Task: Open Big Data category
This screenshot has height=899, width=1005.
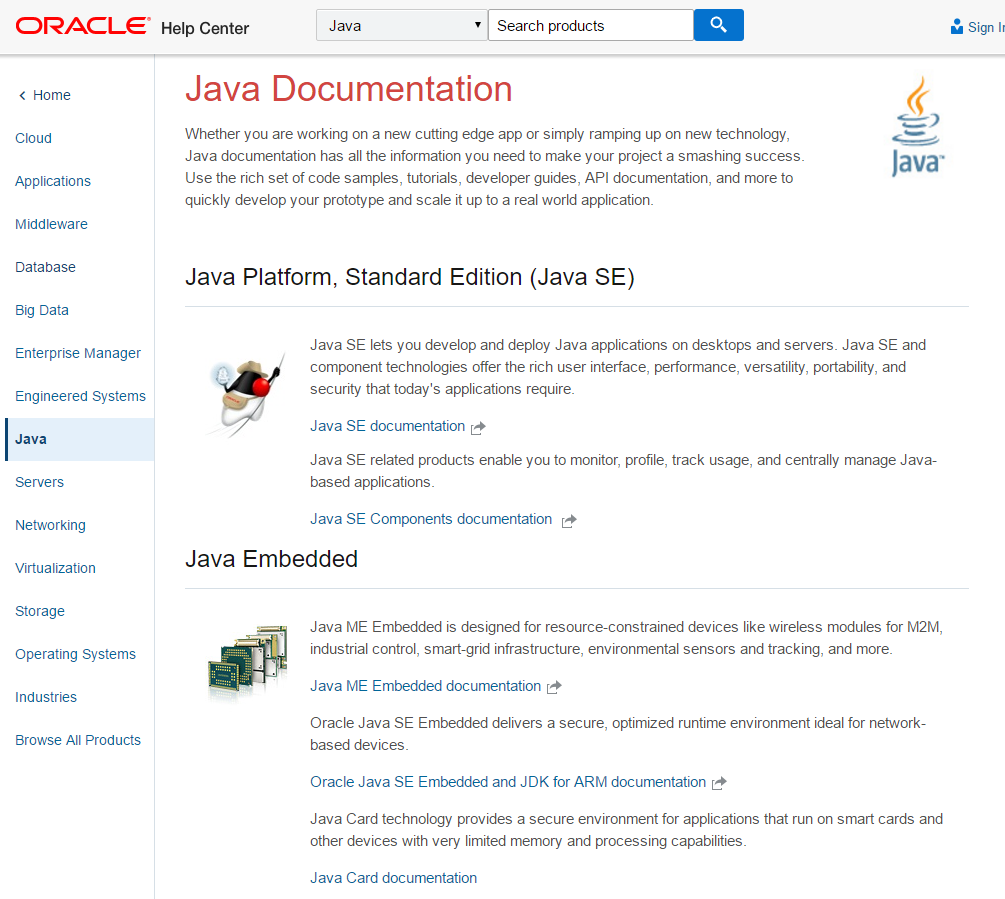Action: 42,310
